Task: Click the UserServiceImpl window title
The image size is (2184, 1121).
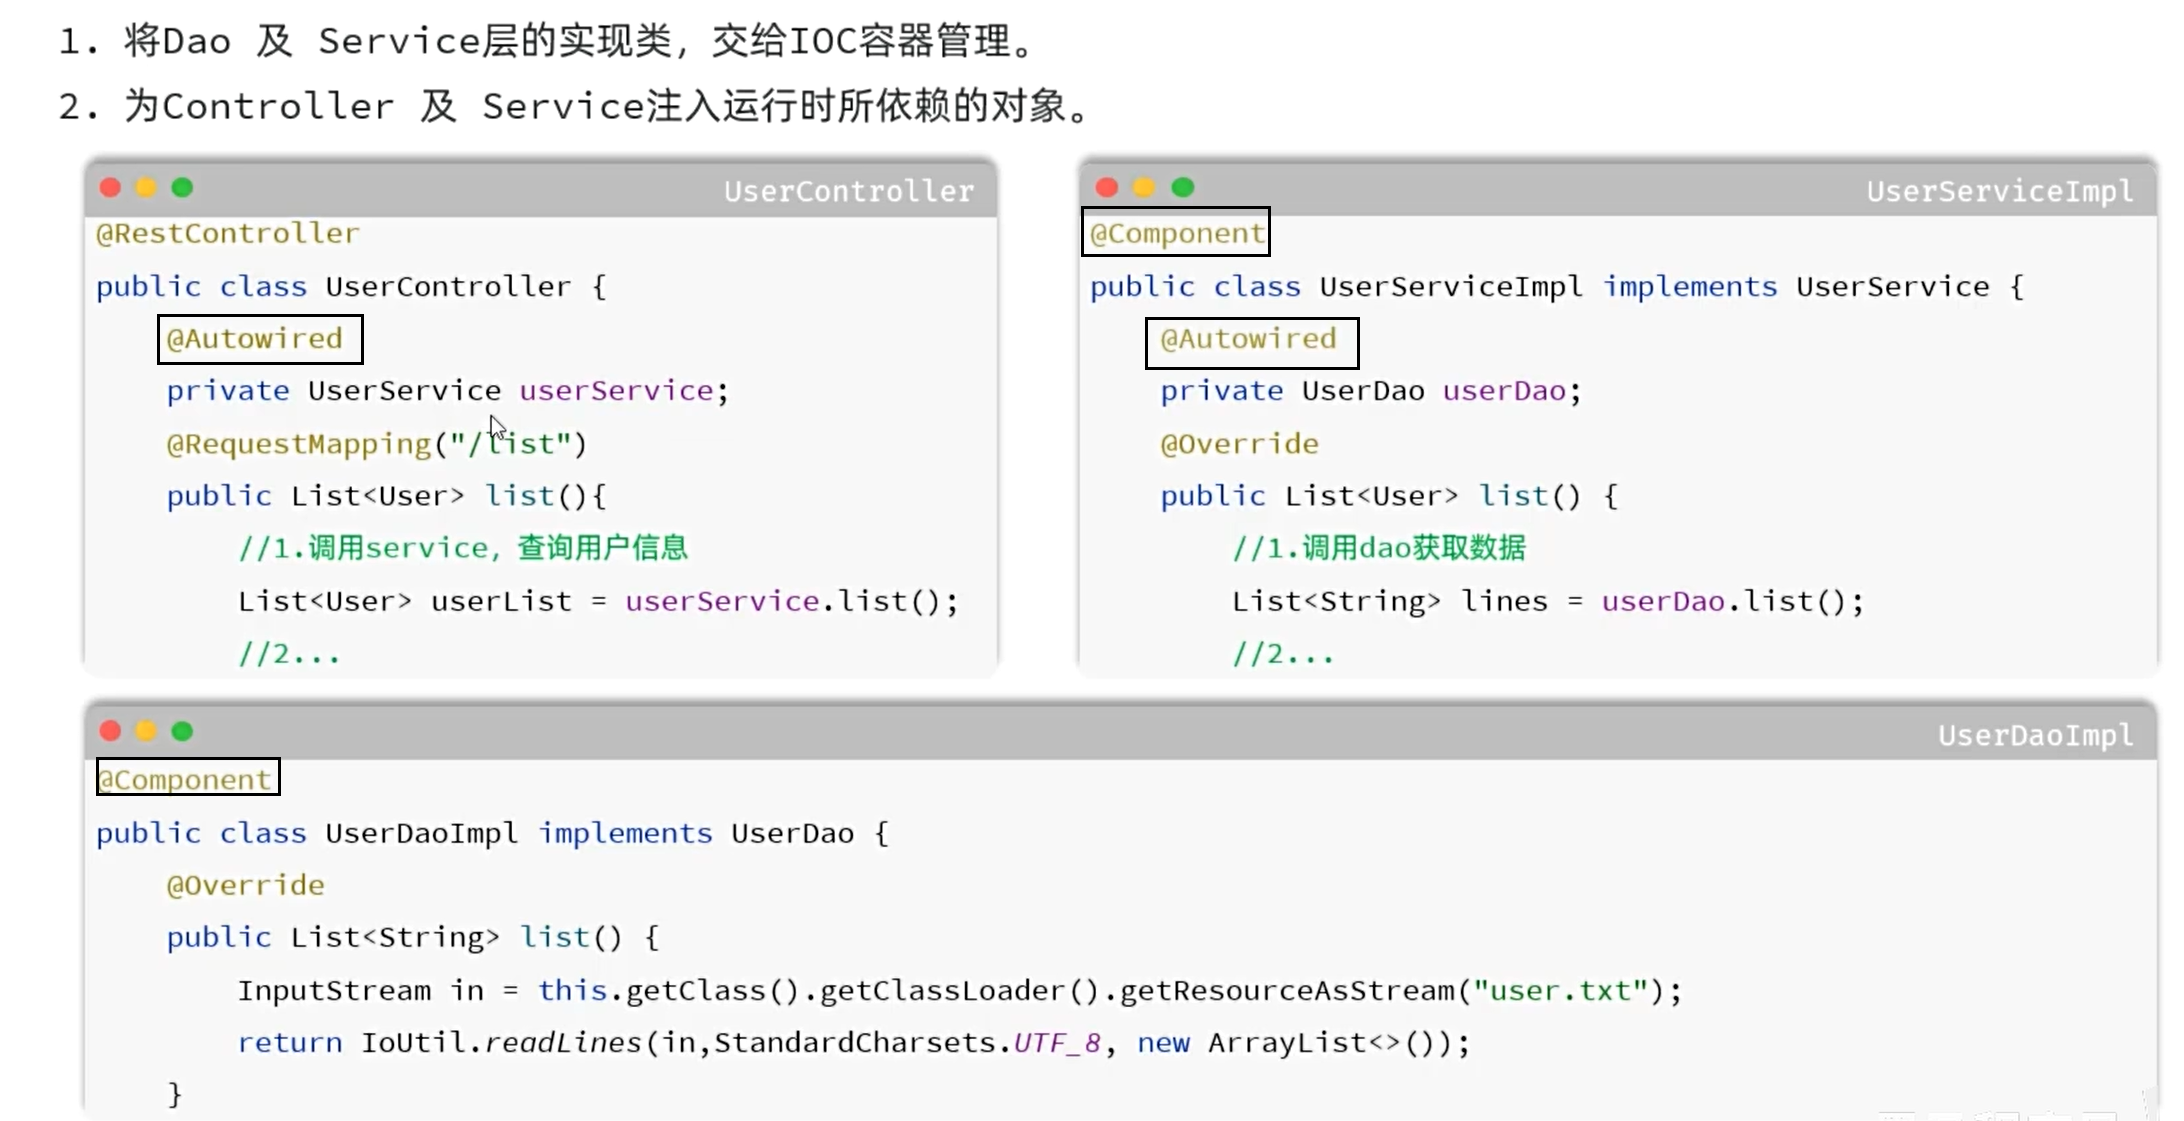Action: click(x=1999, y=191)
